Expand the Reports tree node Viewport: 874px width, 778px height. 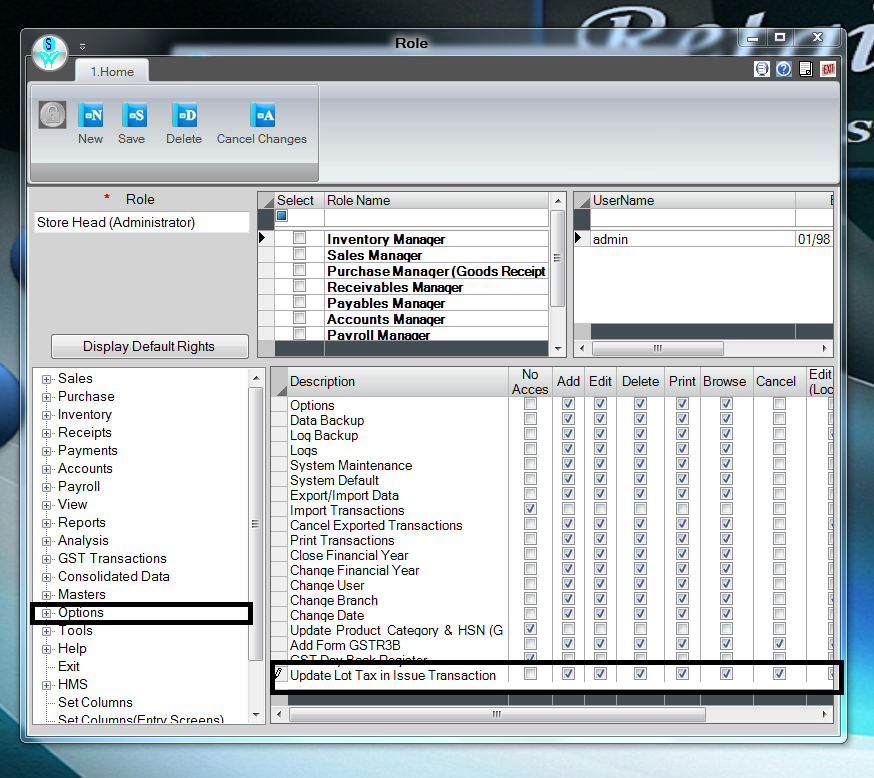coord(46,523)
